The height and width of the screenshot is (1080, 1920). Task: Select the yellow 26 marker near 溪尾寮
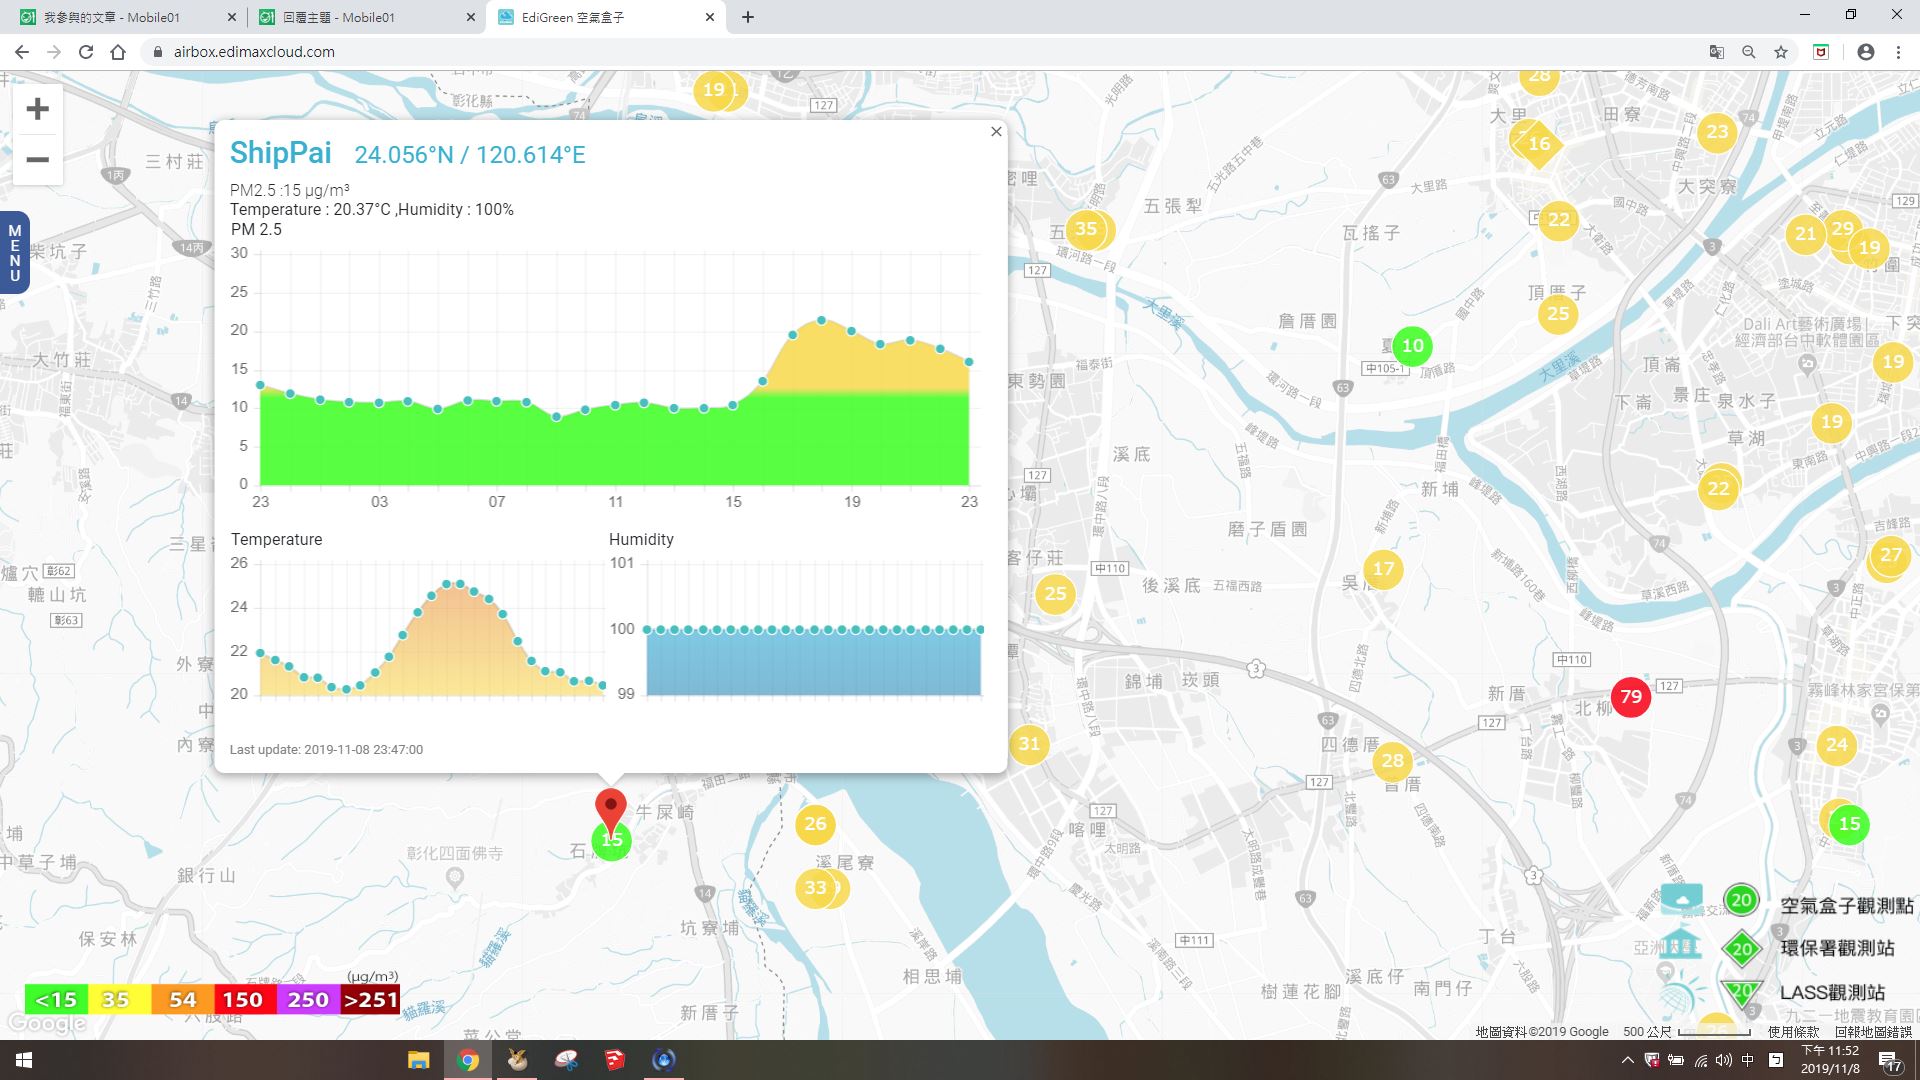click(815, 824)
